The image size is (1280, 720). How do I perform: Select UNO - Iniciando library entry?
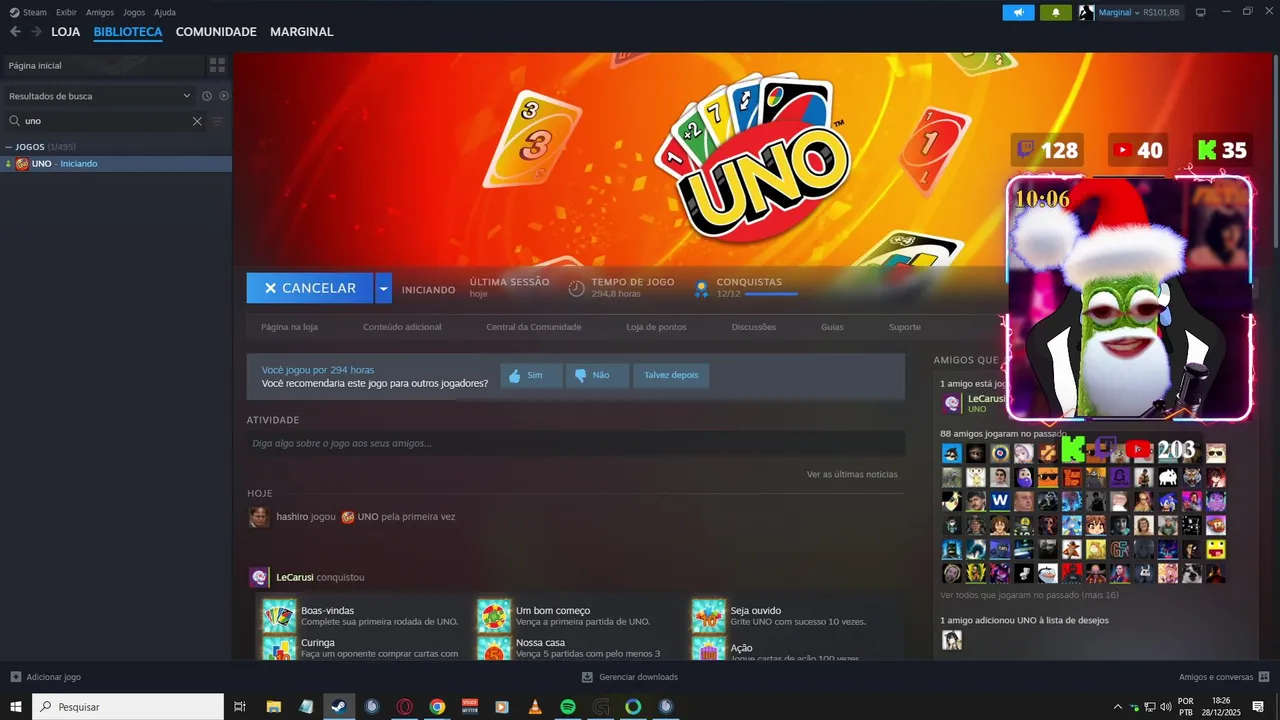(x=116, y=164)
